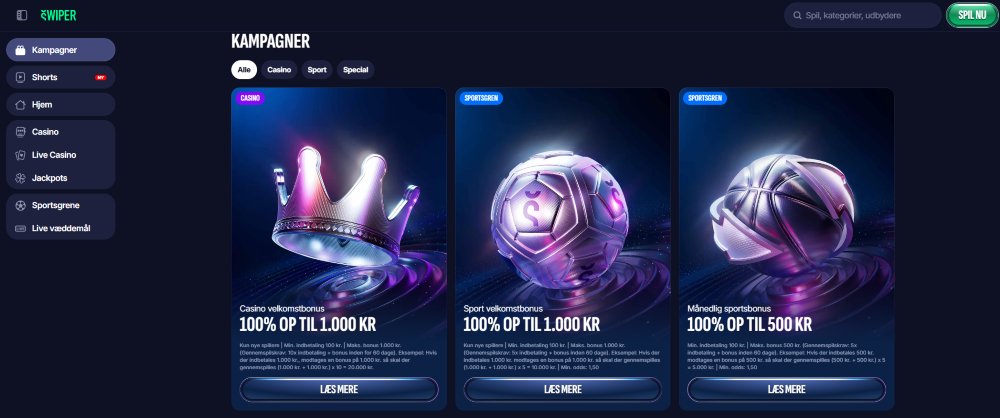Select the Sportsgrene football icon
Image resolution: width=1000 pixels, height=418 pixels.
coord(20,205)
